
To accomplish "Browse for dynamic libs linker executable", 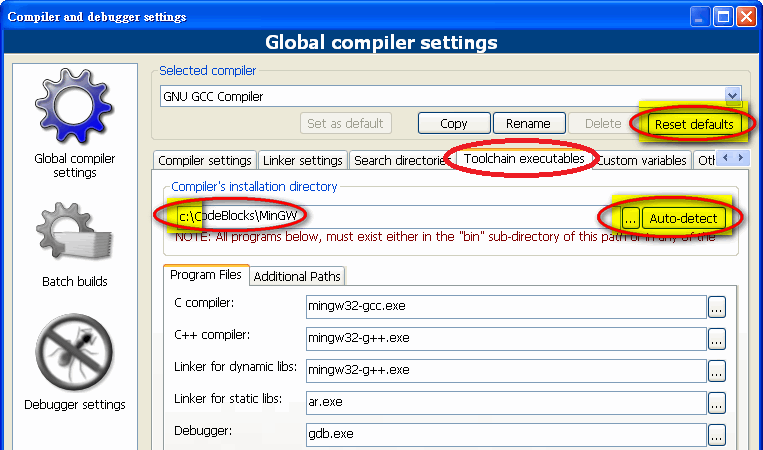I will point(716,370).
